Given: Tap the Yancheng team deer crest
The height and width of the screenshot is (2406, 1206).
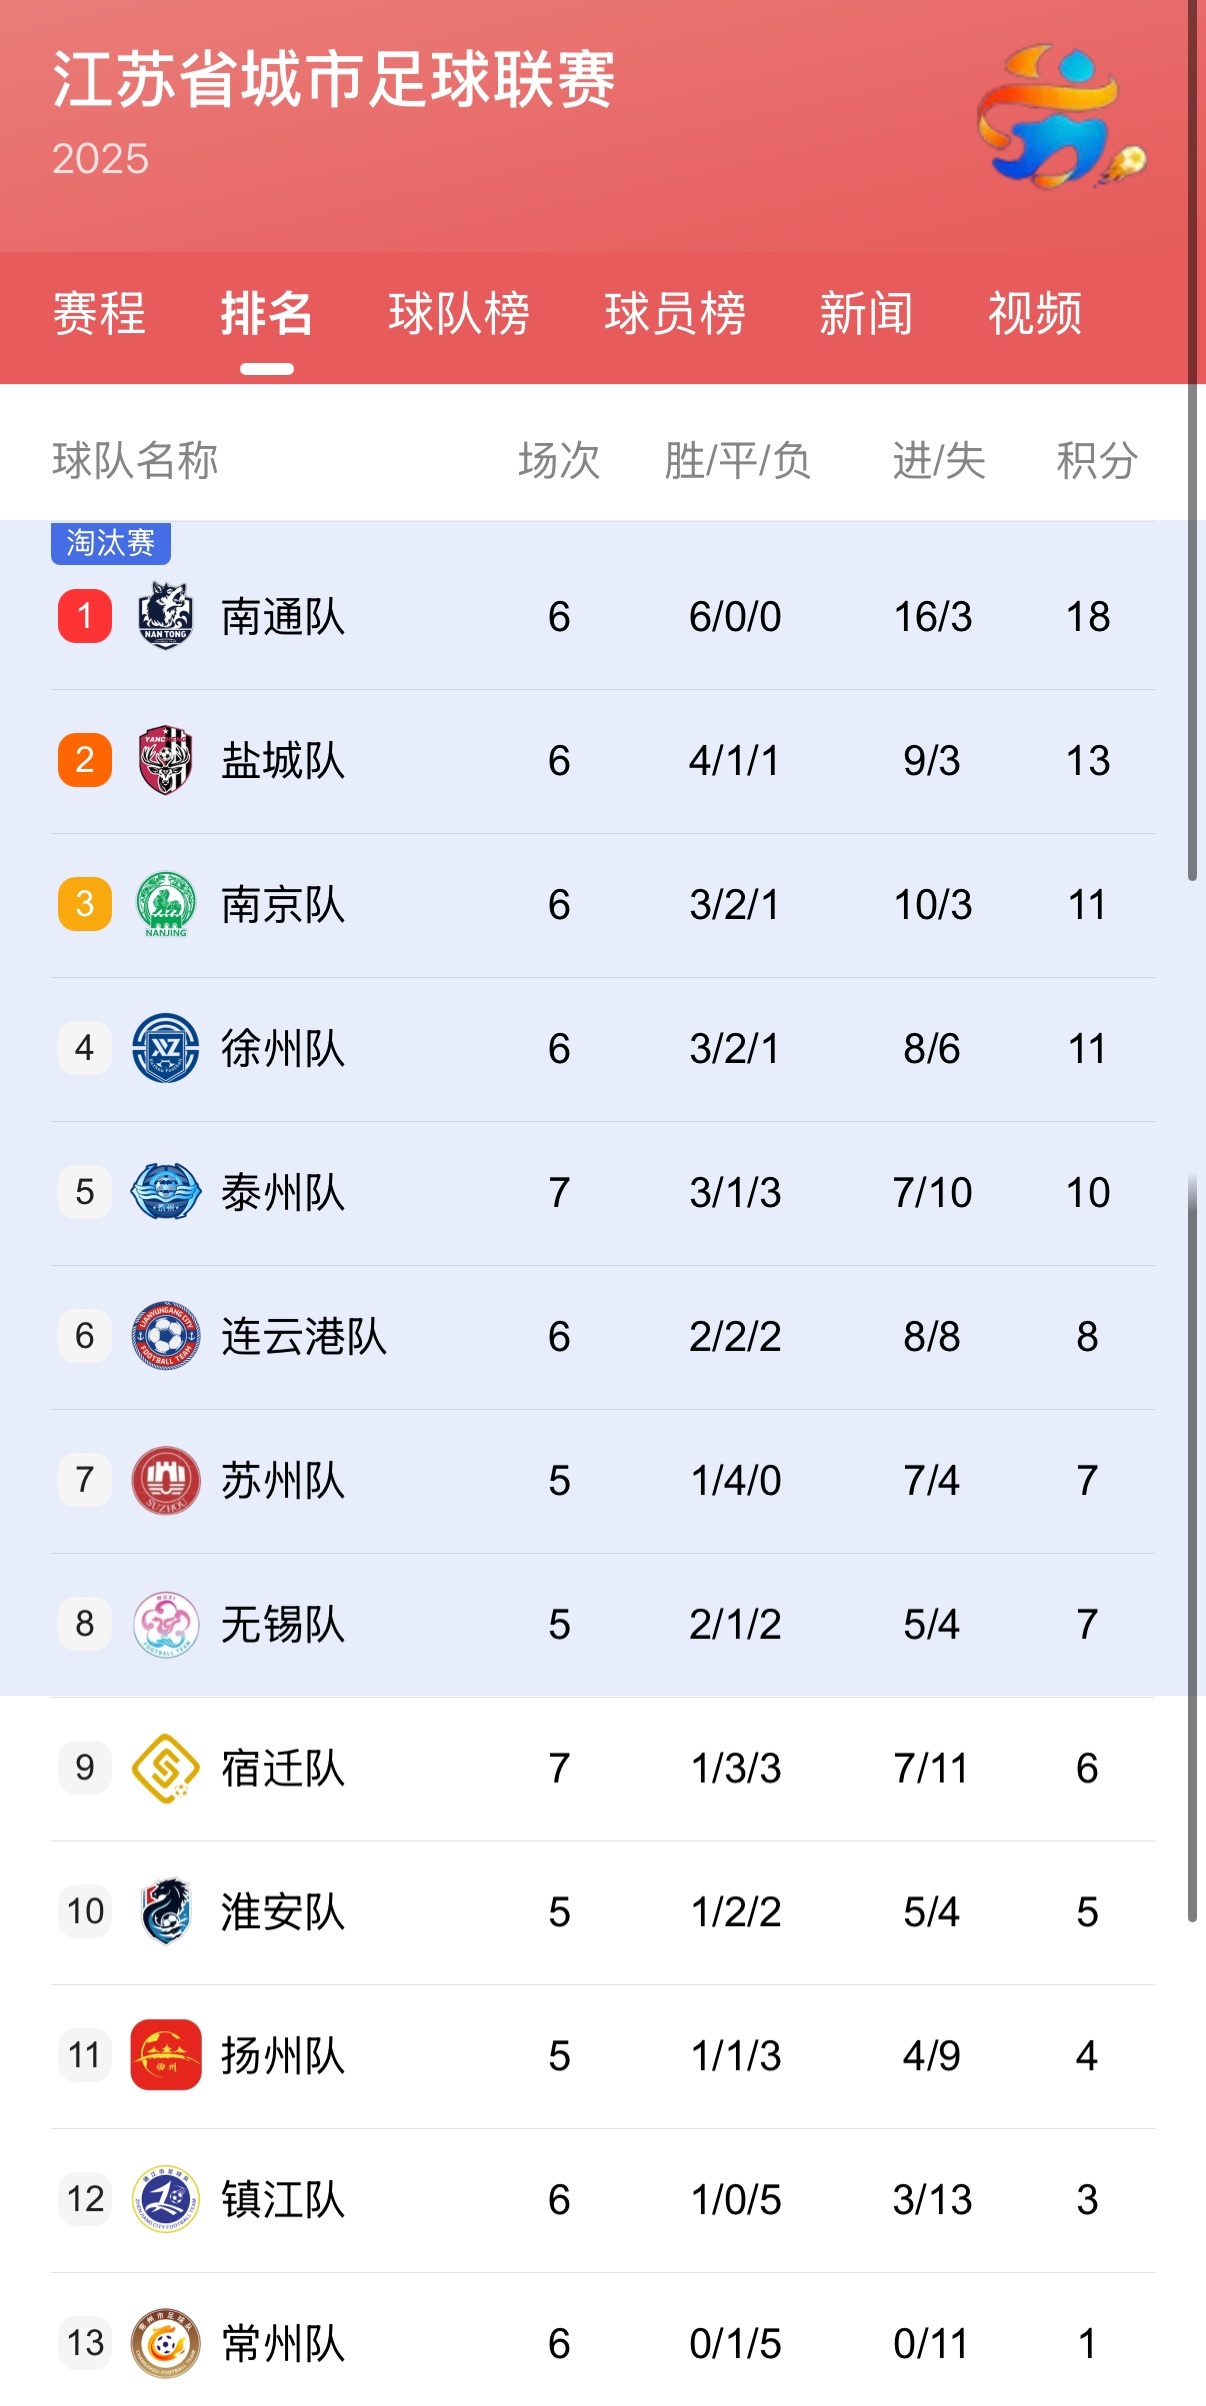Looking at the screenshot, I should 165,760.
